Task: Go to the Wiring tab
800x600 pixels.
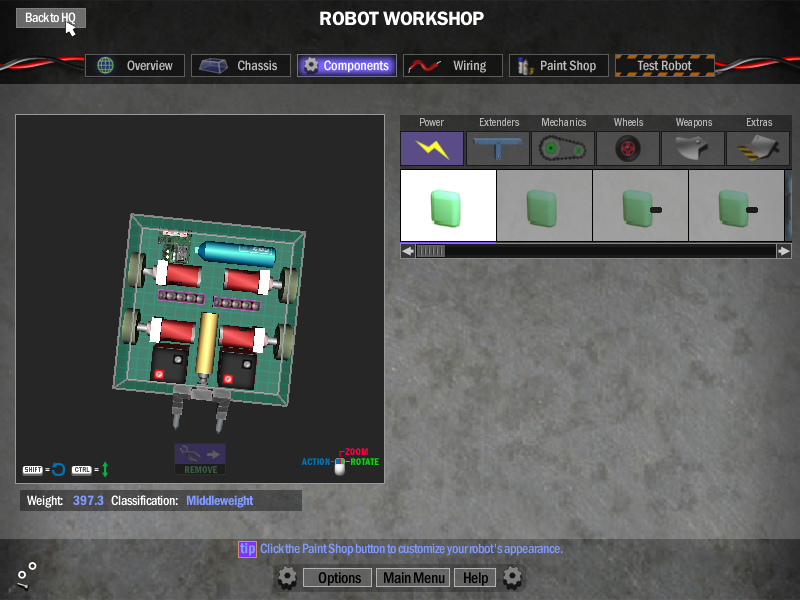Action: 453,66
